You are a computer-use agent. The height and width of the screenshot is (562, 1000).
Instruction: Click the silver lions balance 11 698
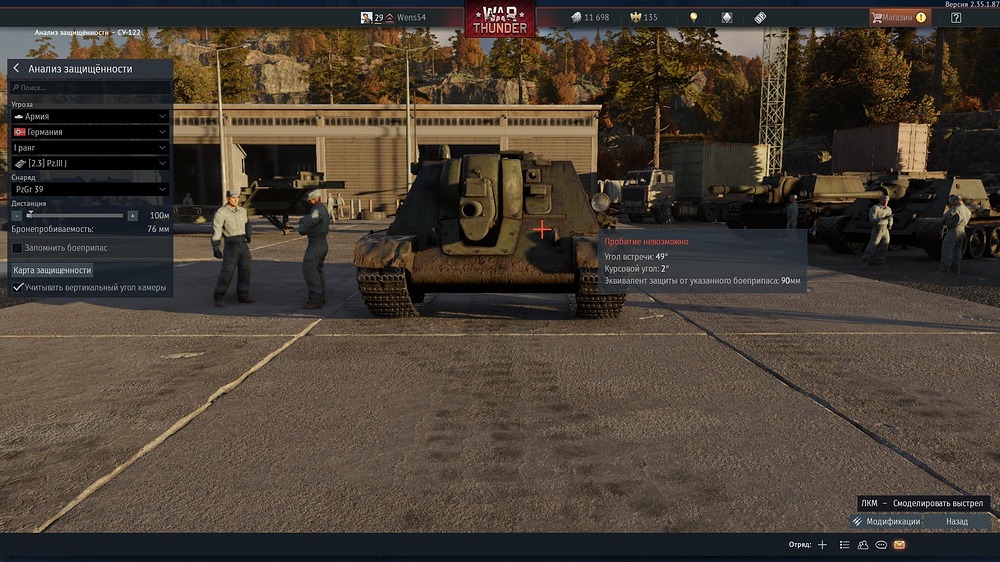tap(590, 17)
